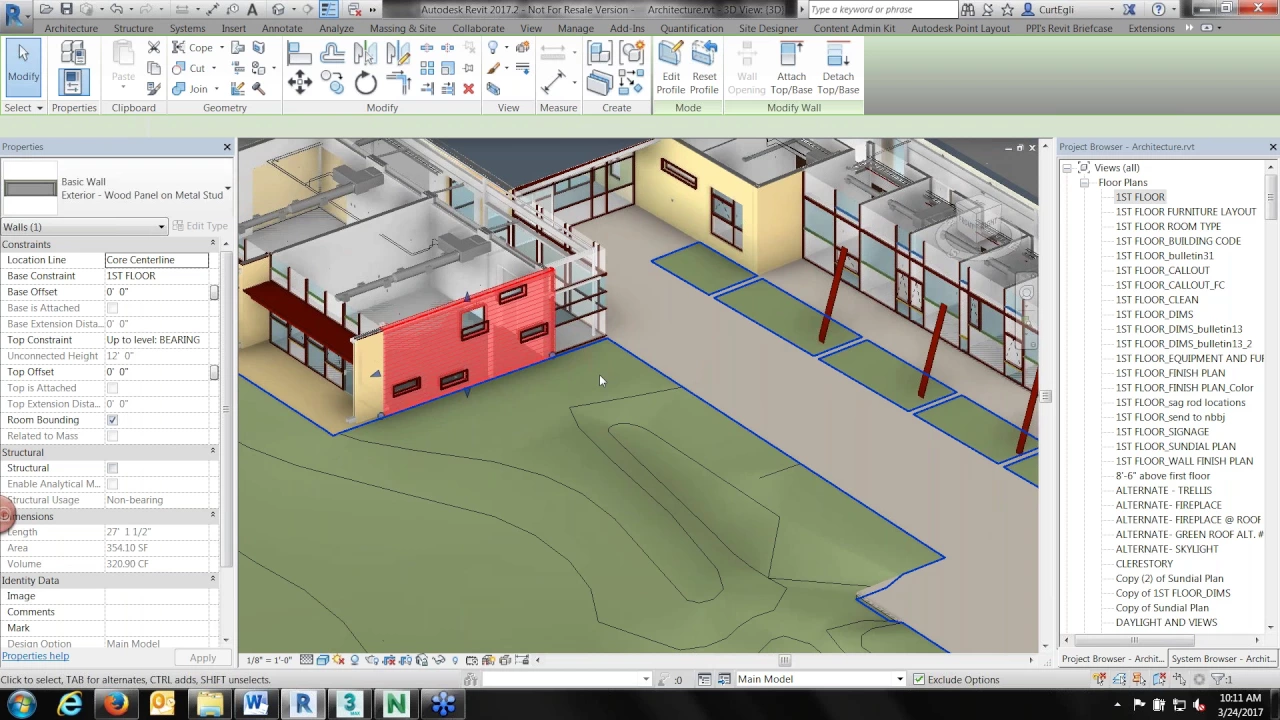This screenshot has width=1280, height=720.
Task: Toggle the Room Bounding checkbox
Action: pos(112,420)
